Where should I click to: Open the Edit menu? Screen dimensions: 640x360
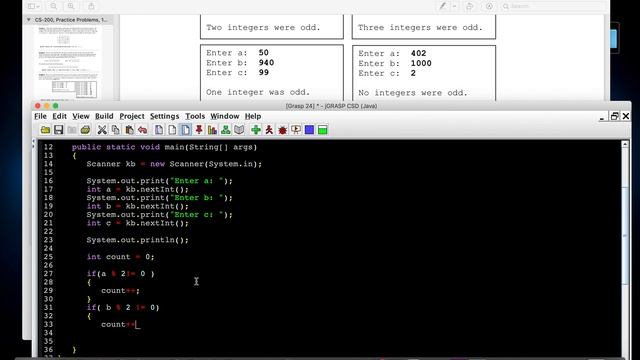pyautogui.click(x=60, y=116)
